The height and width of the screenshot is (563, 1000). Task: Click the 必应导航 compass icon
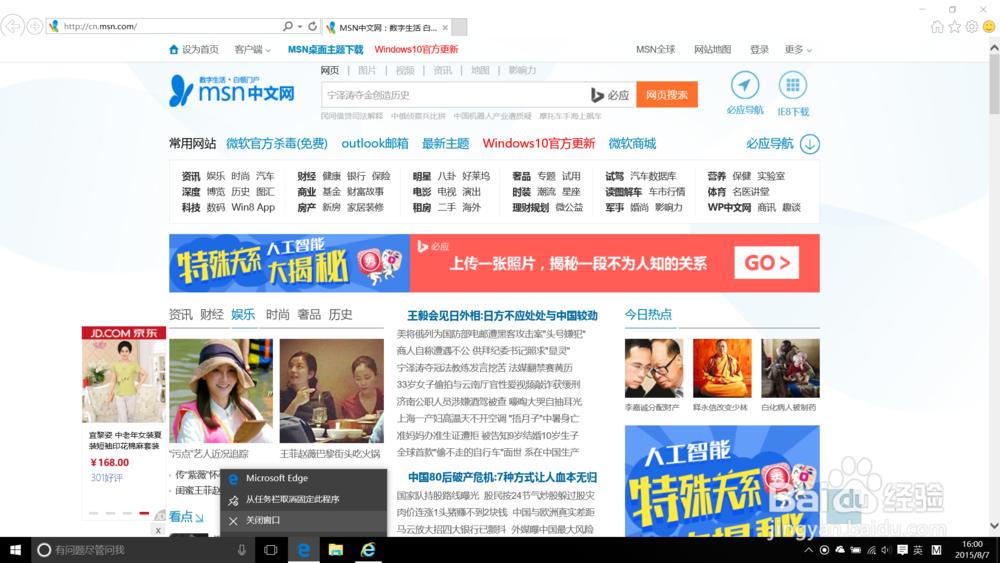pyautogui.click(x=744, y=85)
